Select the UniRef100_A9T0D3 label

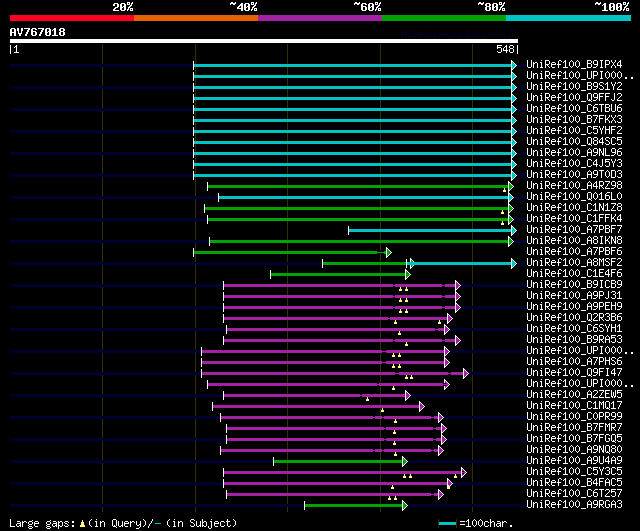(574, 175)
